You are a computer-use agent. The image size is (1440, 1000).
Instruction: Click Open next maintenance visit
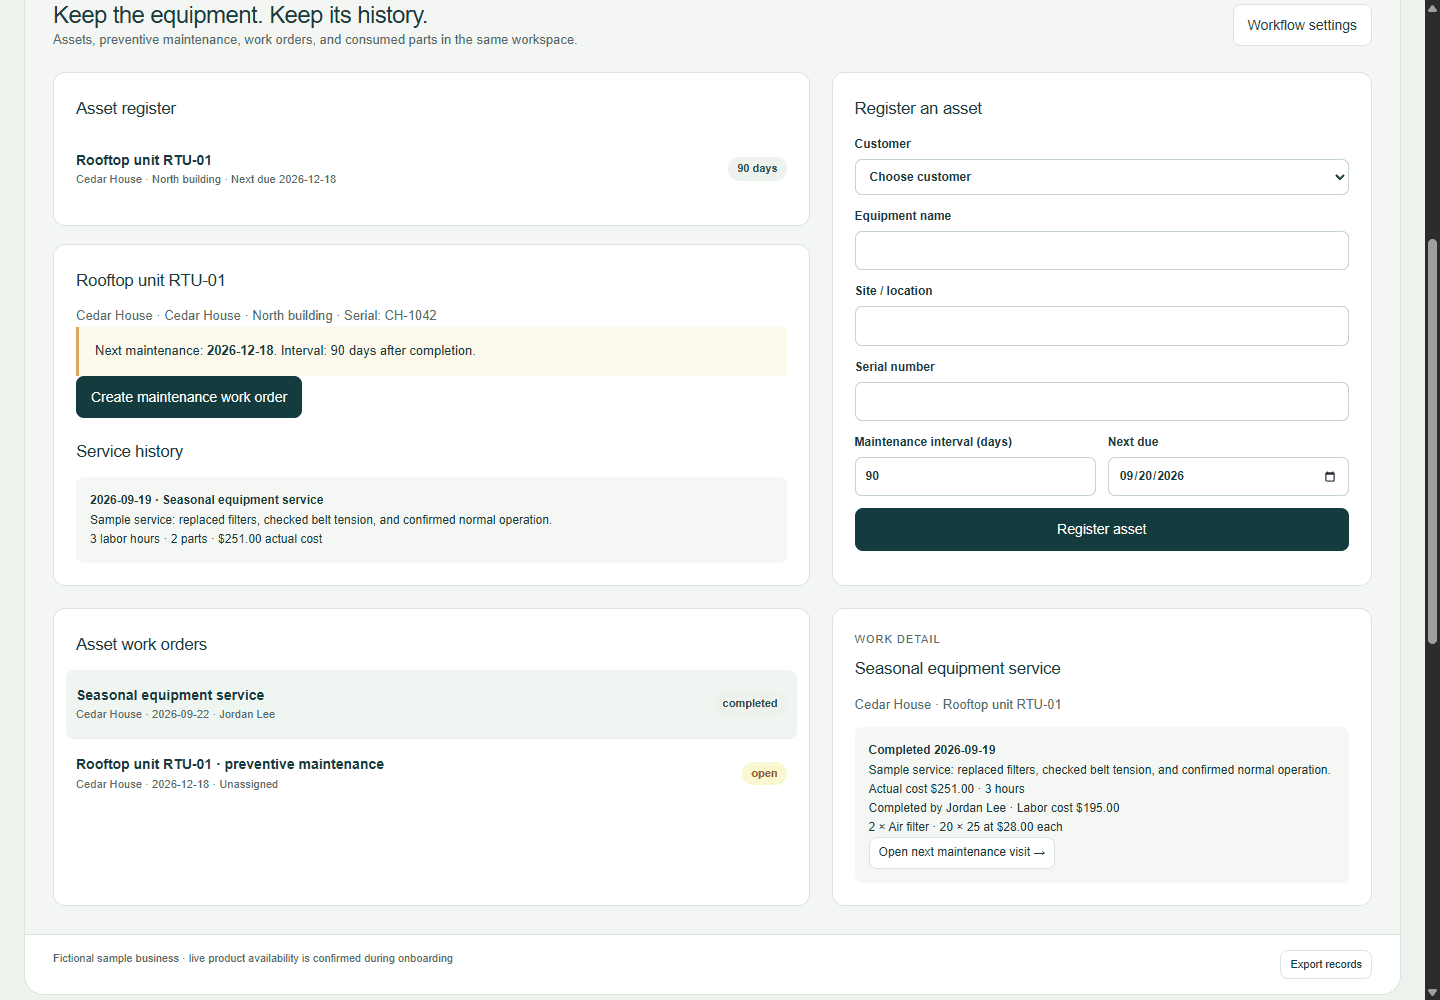[961, 852]
